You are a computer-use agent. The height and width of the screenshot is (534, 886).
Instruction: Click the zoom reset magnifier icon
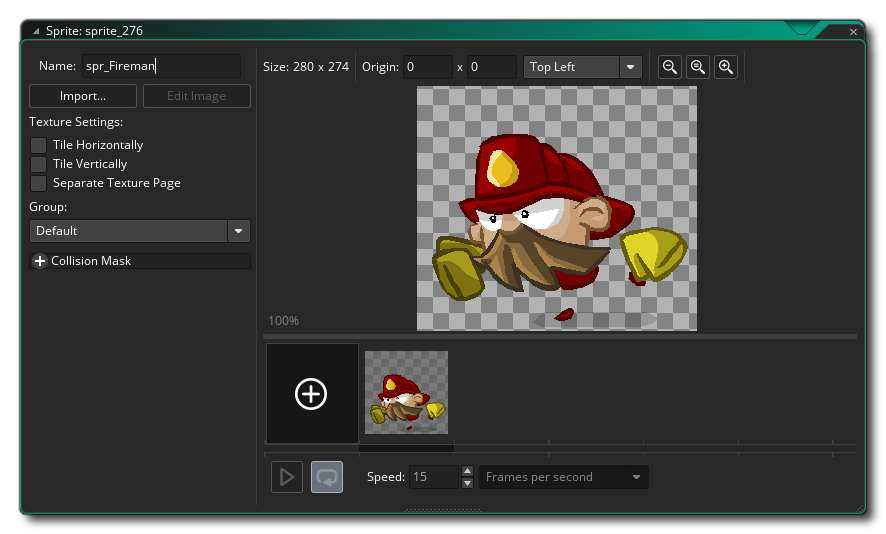(698, 67)
